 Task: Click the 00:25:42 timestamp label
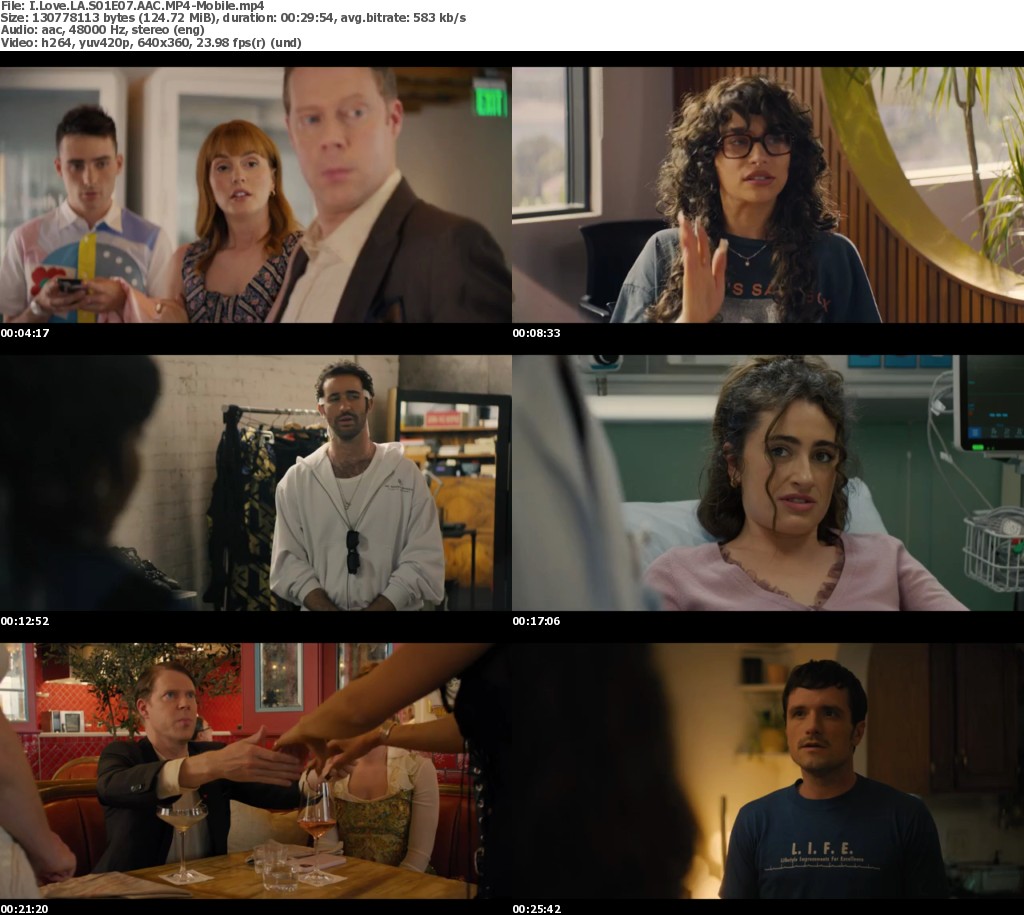click(537, 908)
